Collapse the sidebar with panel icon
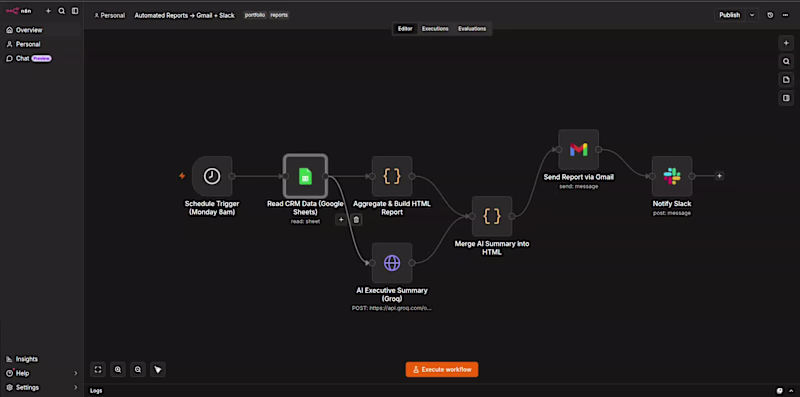The width and height of the screenshot is (800, 397). [x=75, y=11]
